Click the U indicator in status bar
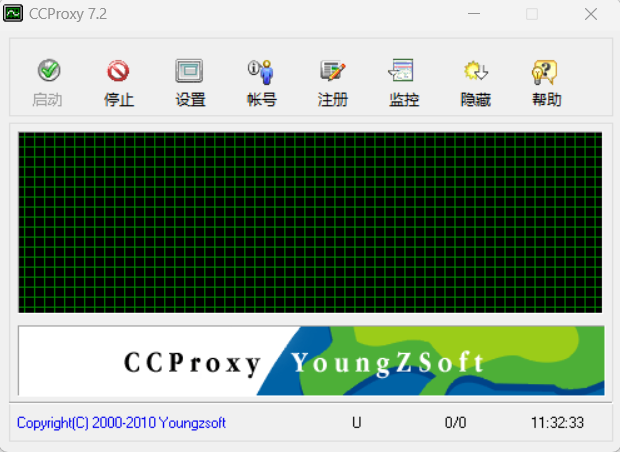Screen dimensions: 620x452 pos(356,423)
